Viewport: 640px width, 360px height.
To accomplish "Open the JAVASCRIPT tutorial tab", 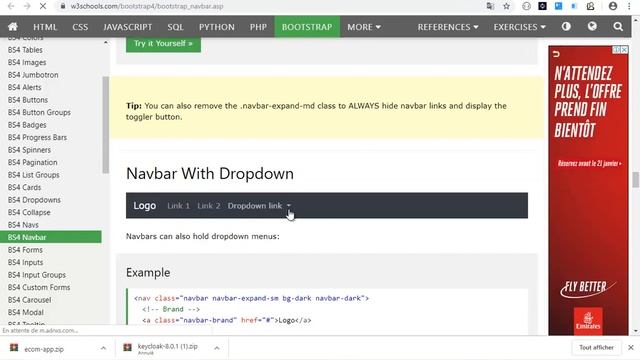I will (127, 27).
